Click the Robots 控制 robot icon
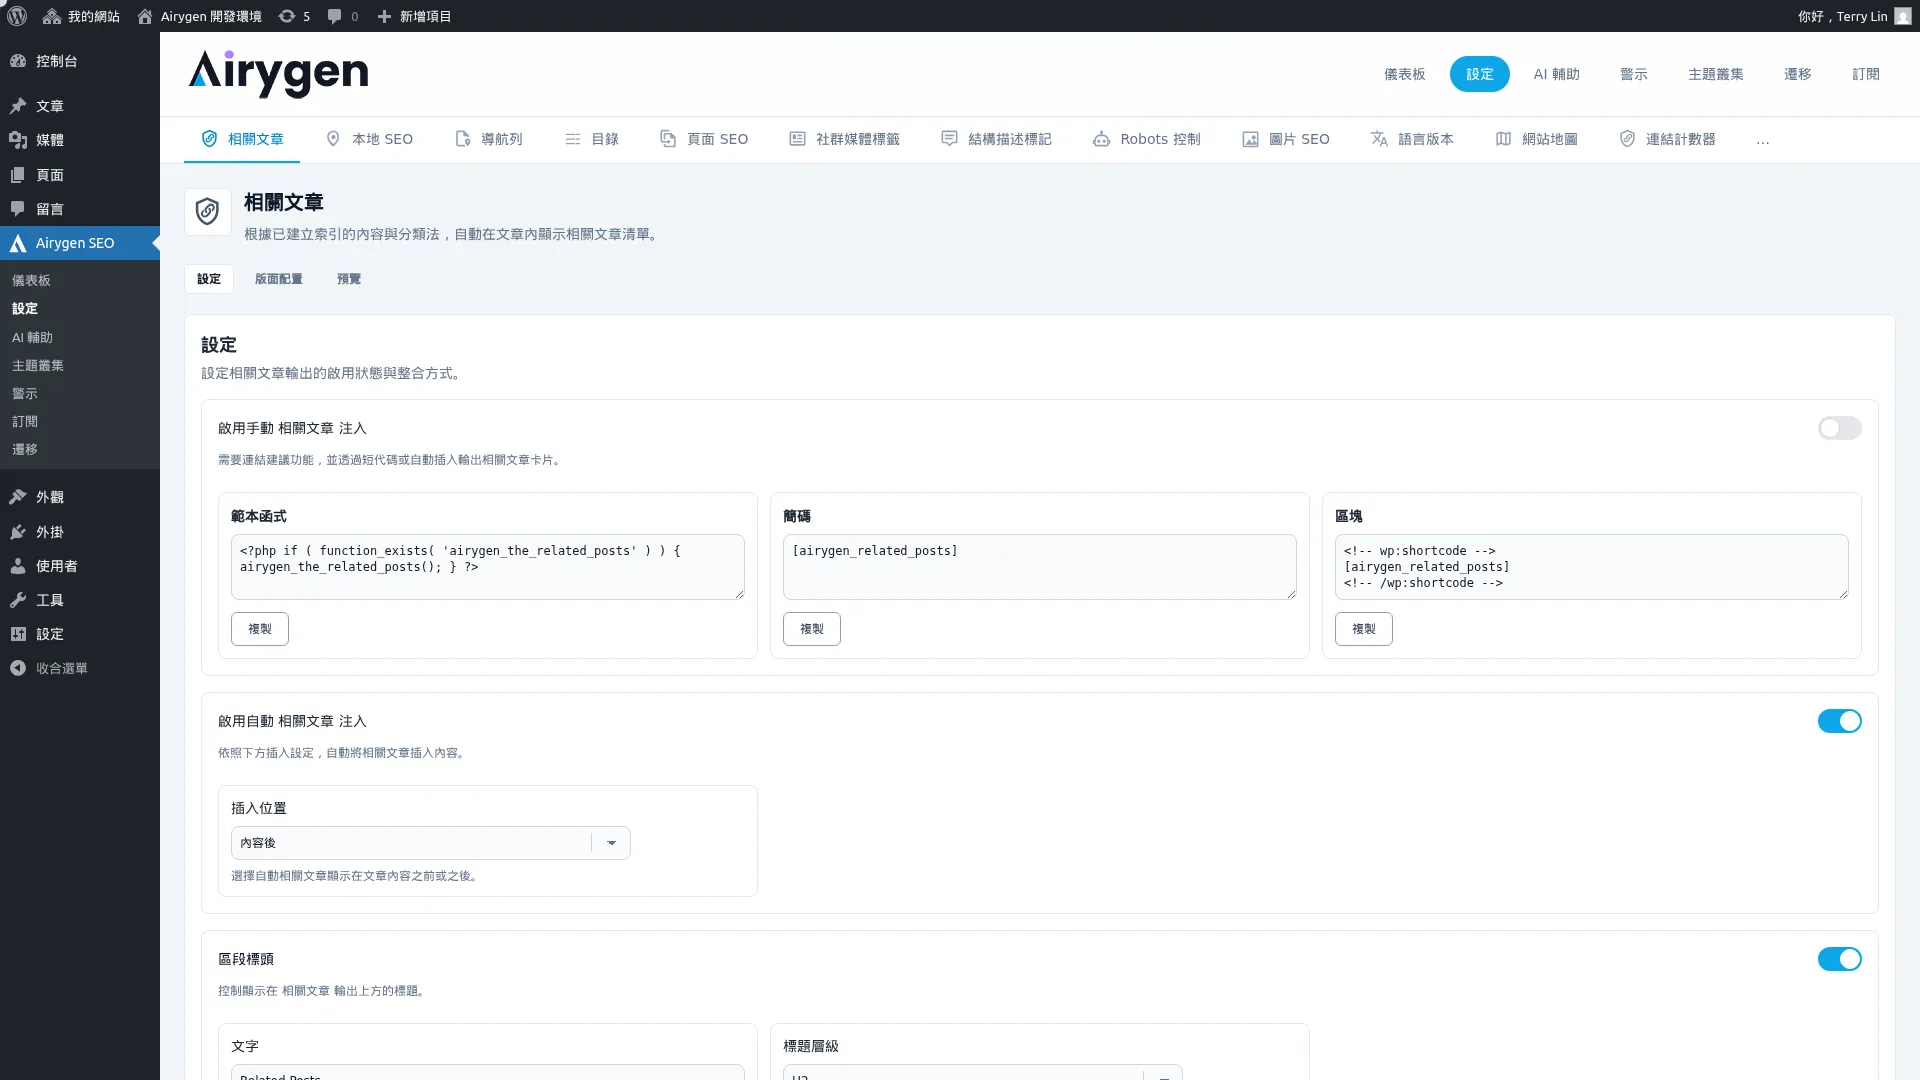The height and width of the screenshot is (1080, 1920). [x=1101, y=139]
